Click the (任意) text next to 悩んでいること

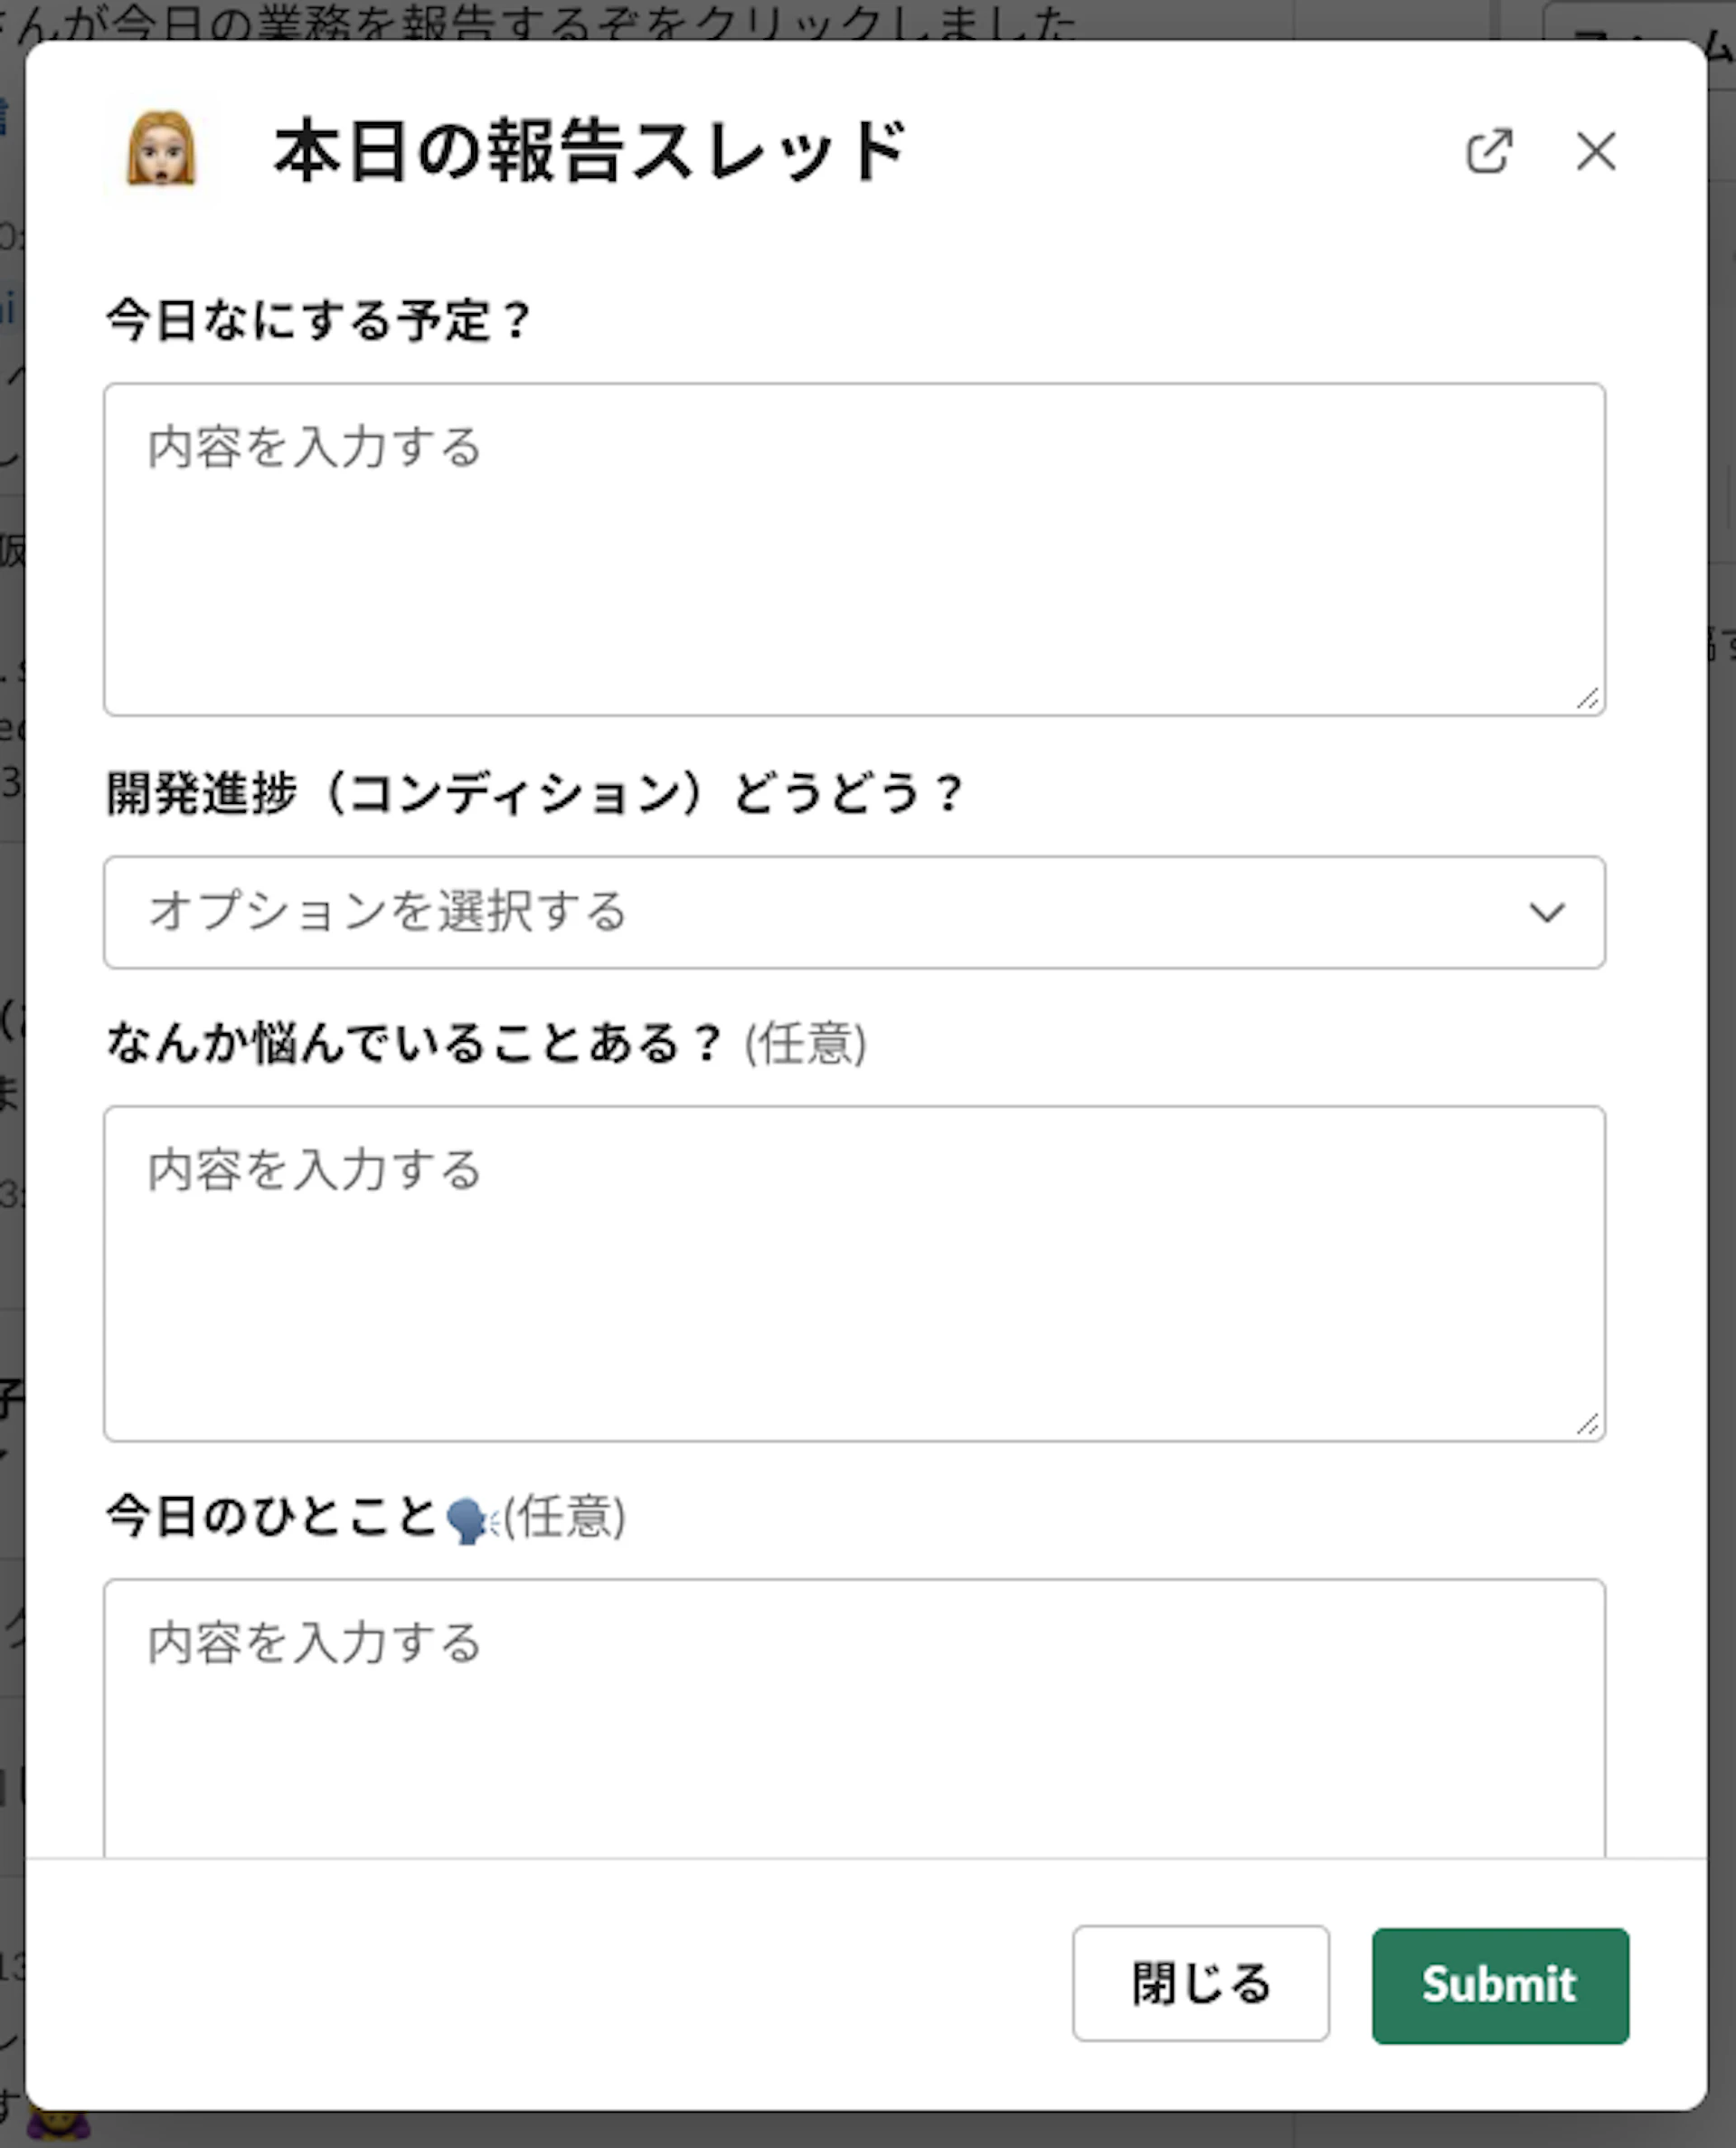tap(805, 1044)
